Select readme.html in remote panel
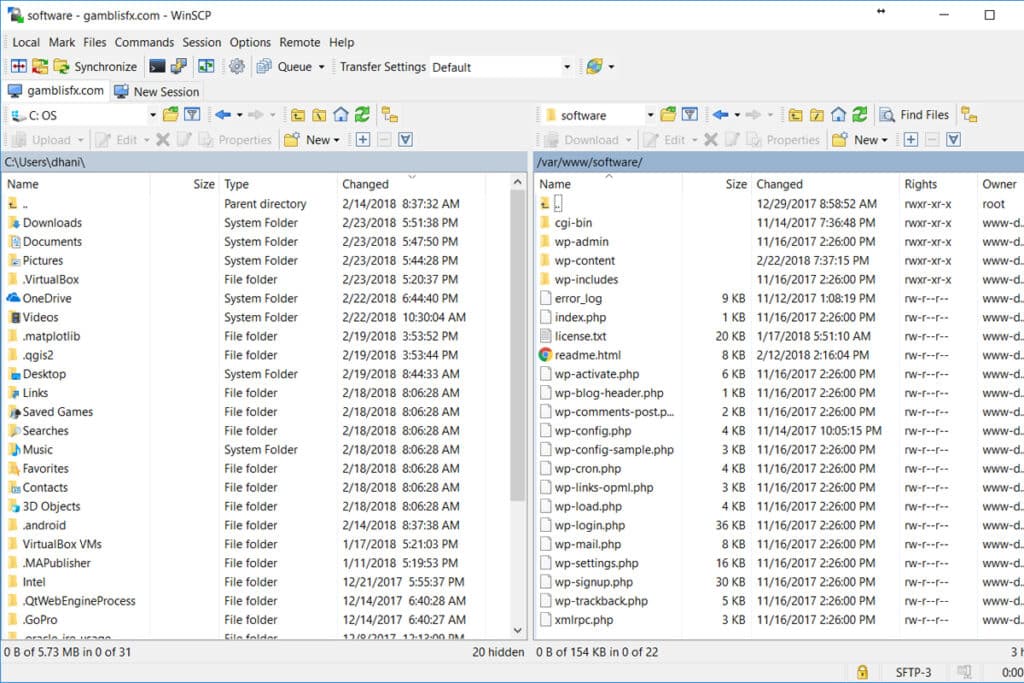This screenshot has height=683, width=1024. click(x=588, y=355)
